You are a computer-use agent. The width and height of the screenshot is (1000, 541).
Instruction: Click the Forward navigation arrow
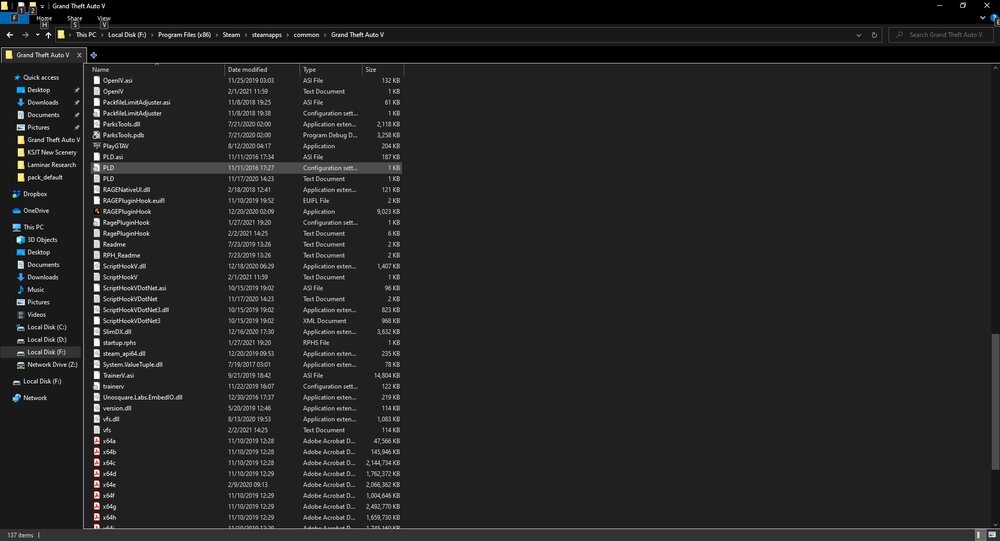25,35
